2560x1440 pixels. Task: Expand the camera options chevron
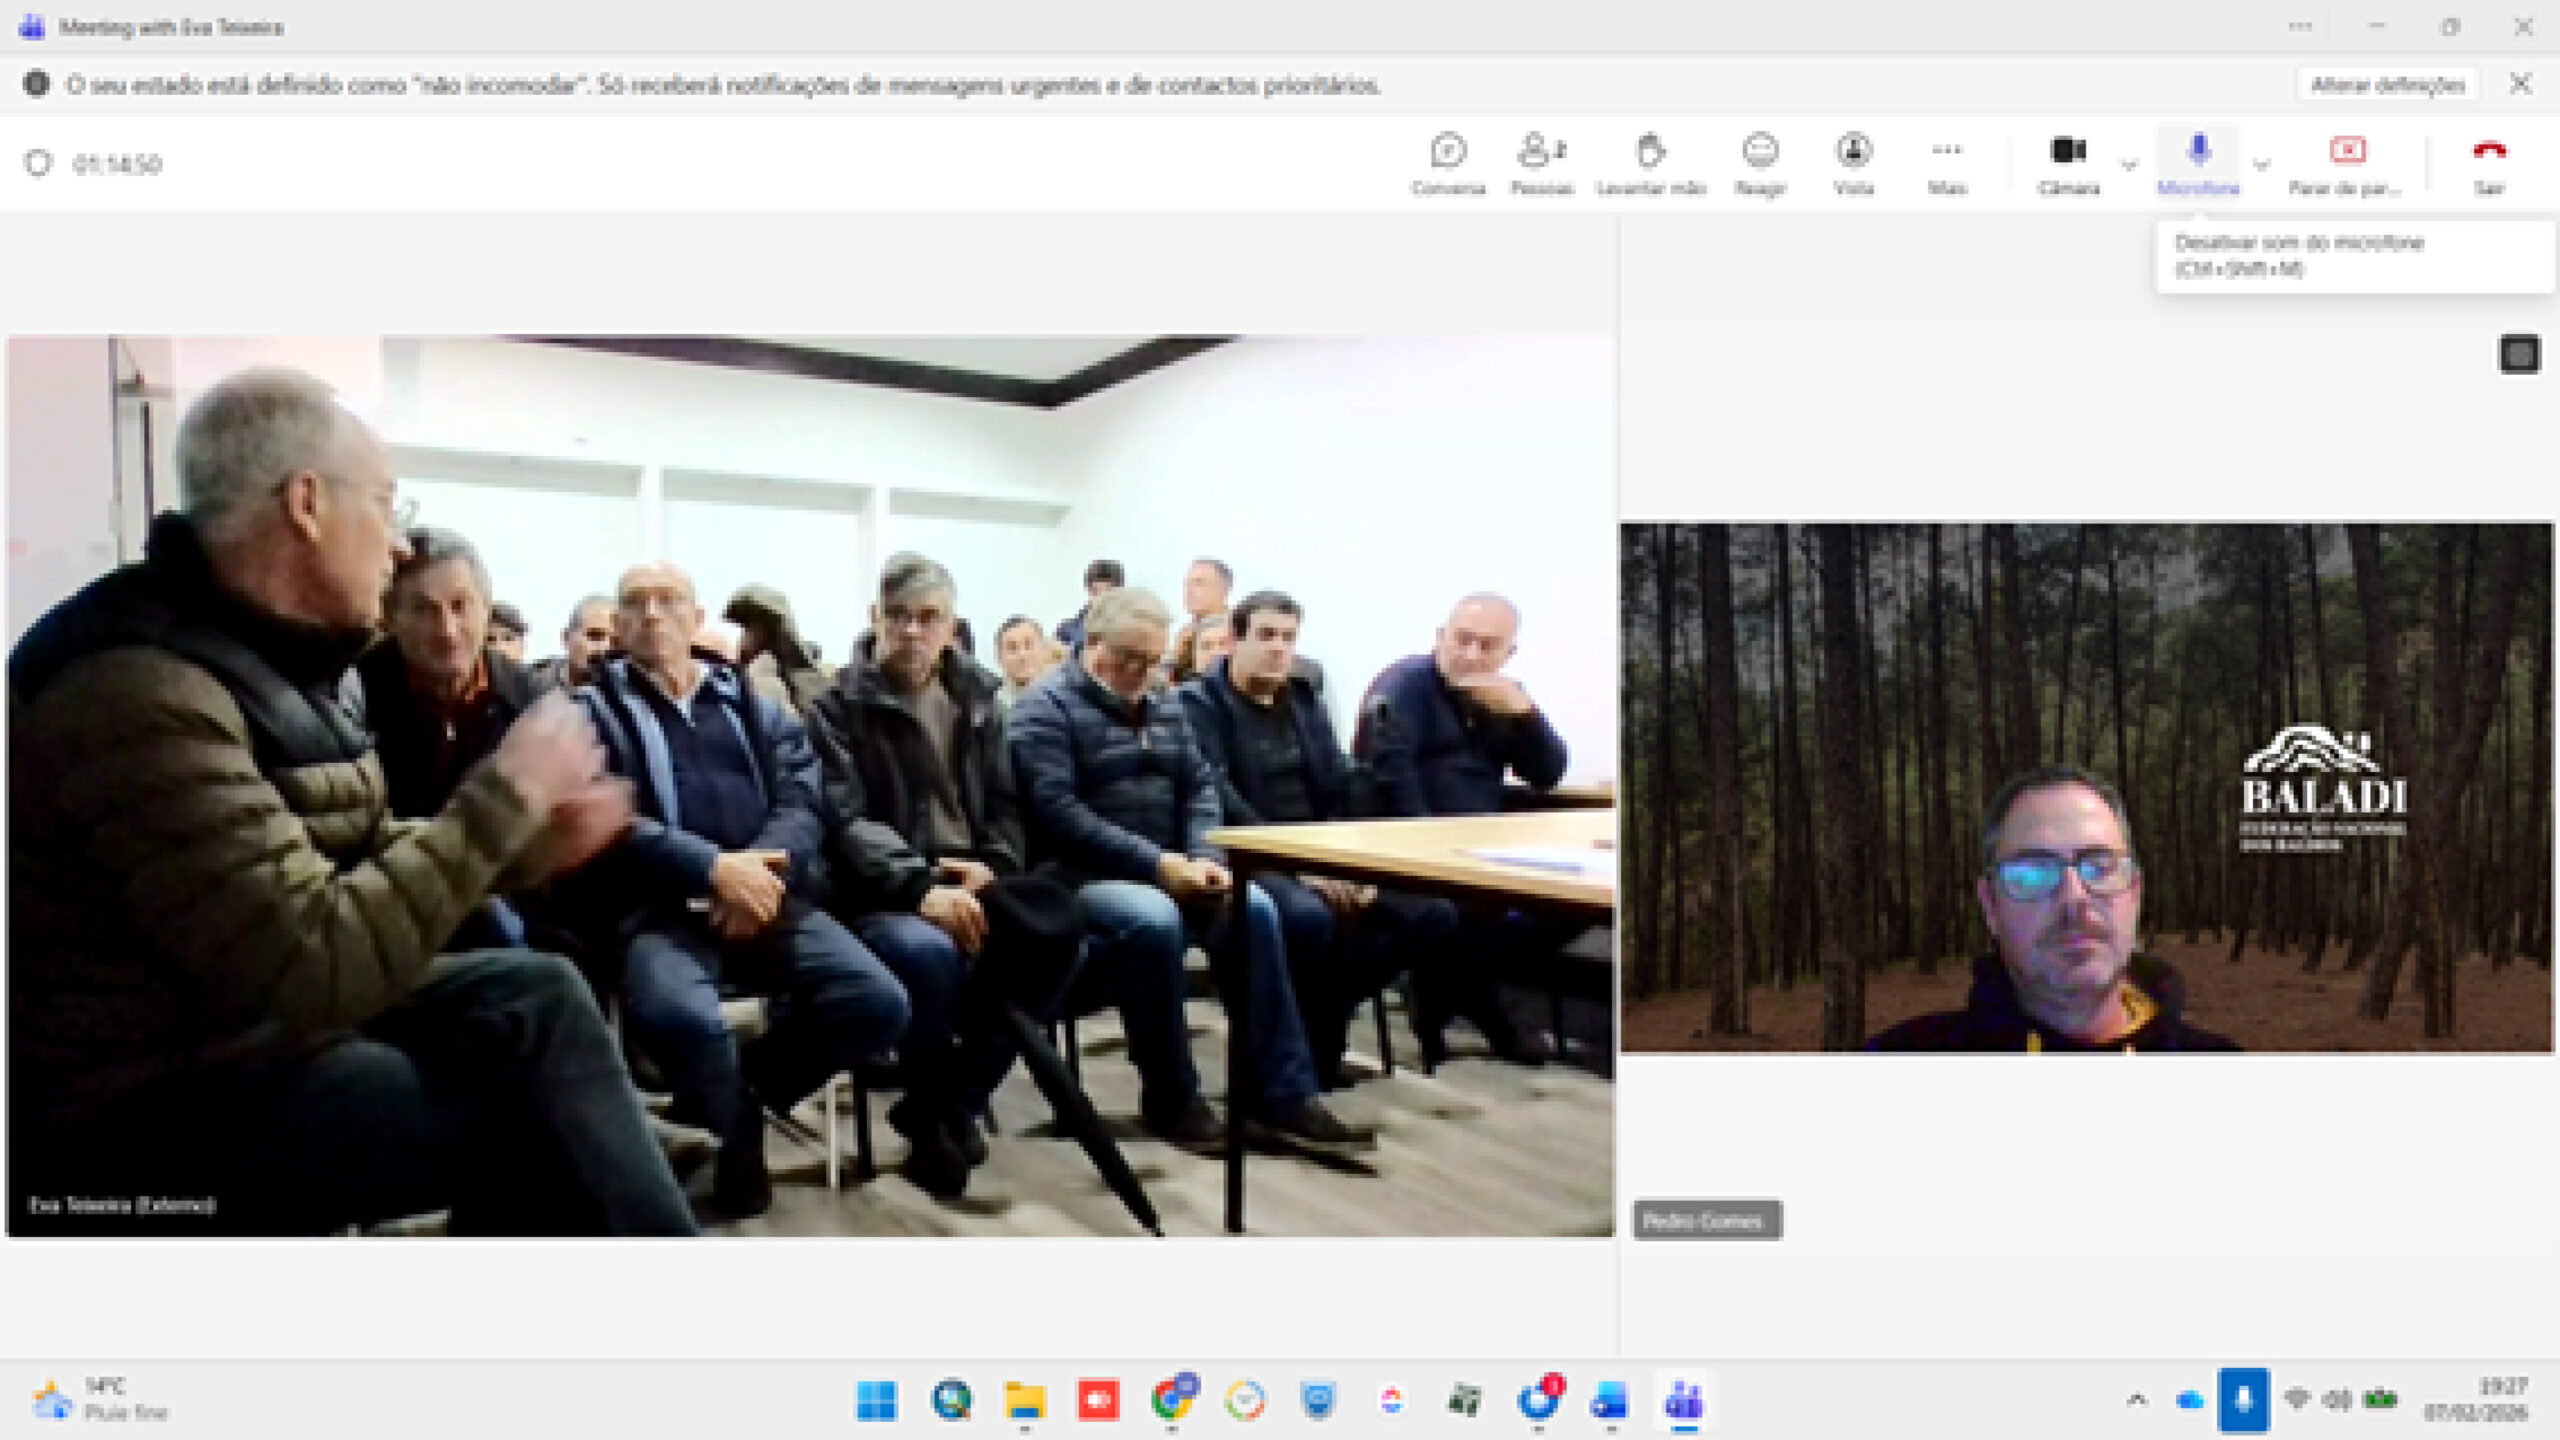pos(2129,165)
